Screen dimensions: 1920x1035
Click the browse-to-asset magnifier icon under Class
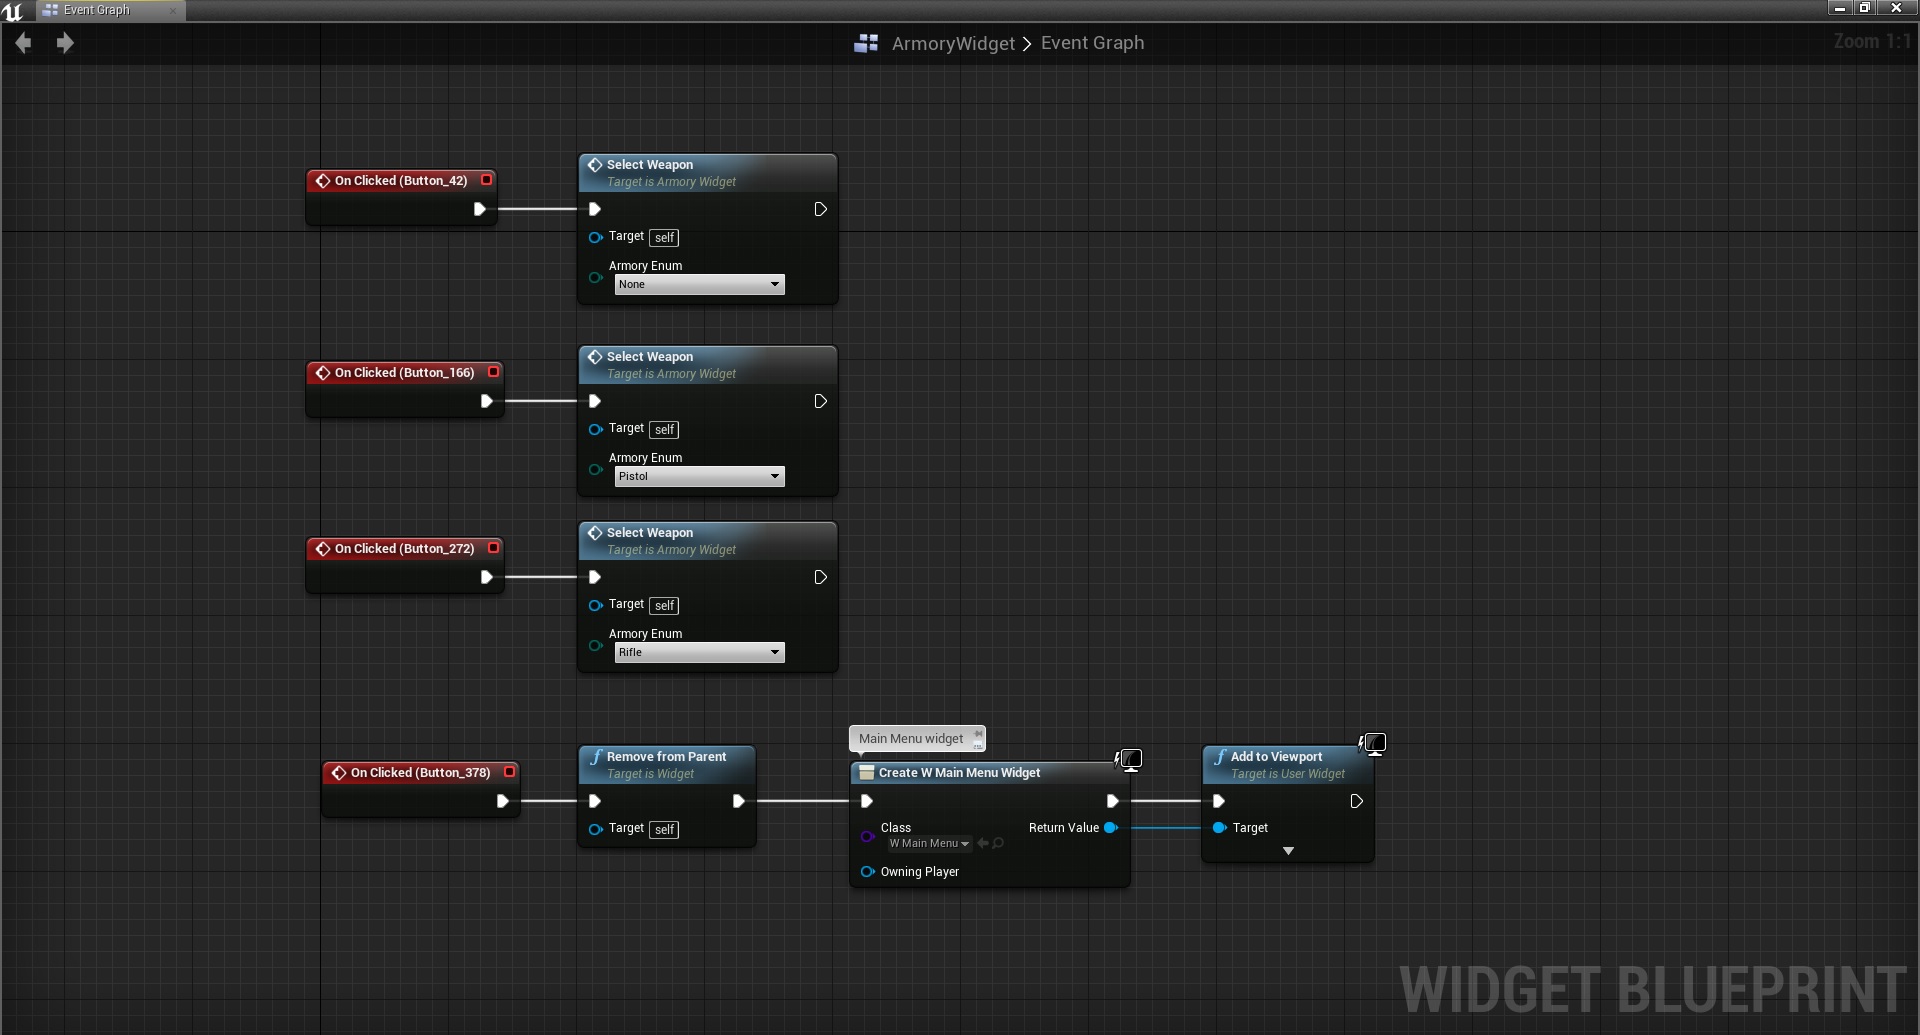pyautogui.click(x=998, y=844)
